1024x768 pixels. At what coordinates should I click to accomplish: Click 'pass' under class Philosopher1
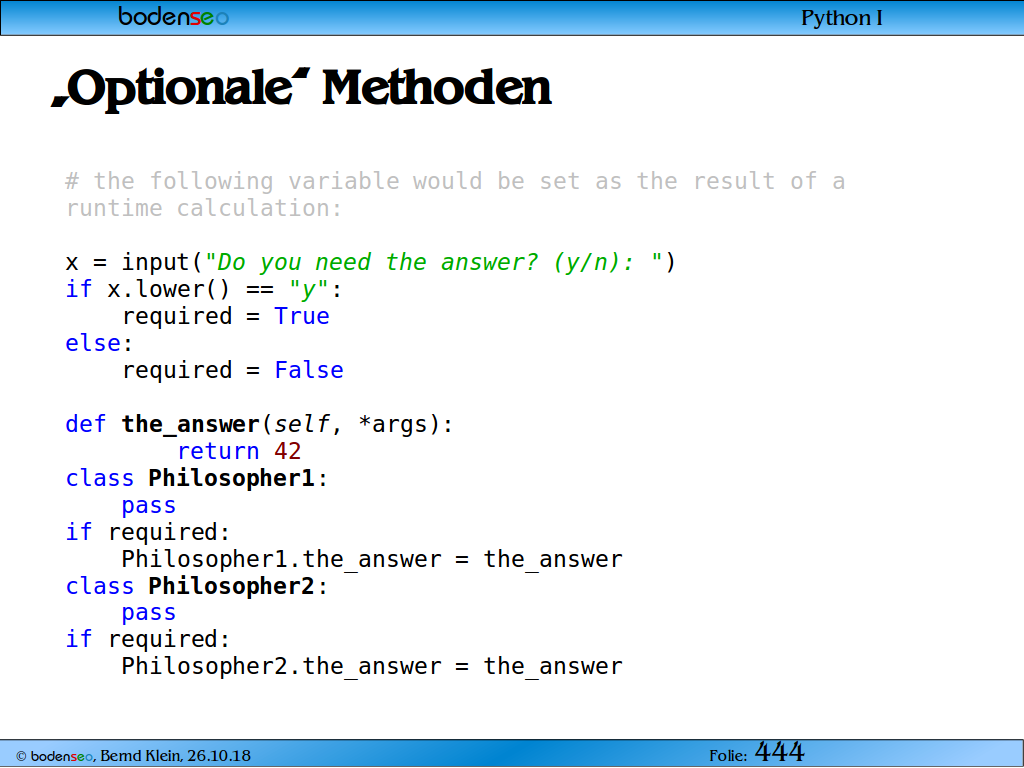[x=148, y=505]
